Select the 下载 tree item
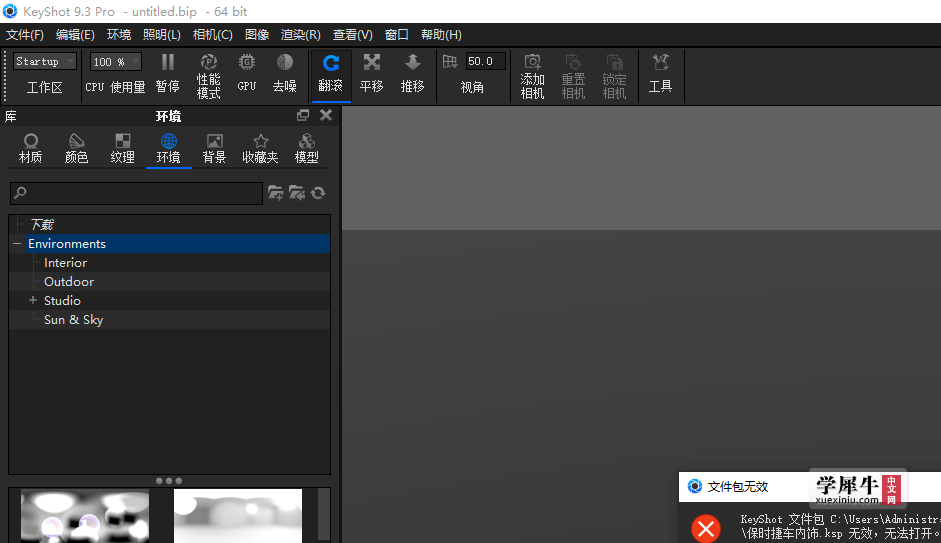Screen dimensions: 941x543 pyautogui.click(x=43, y=224)
